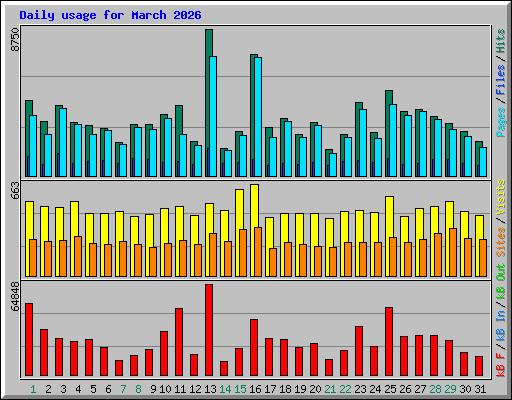Click the cyan files bar for day 3
Viewport: 512px width, 400px height.
tap(63, 142)
